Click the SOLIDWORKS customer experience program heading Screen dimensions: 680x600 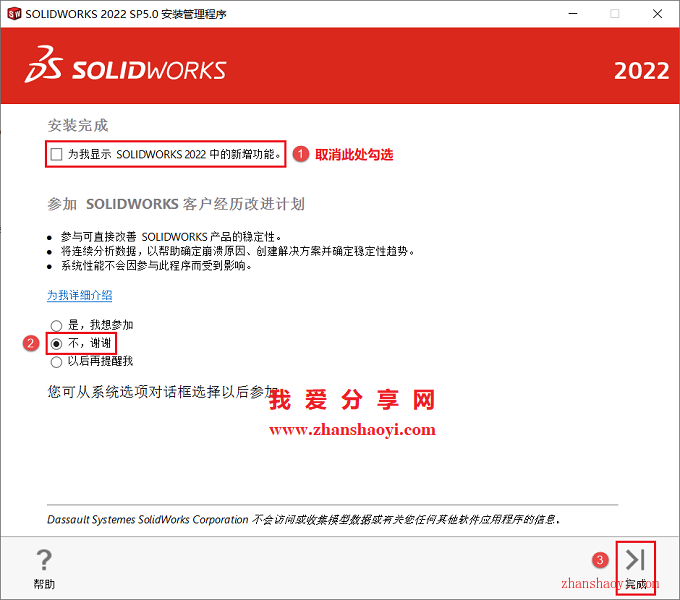tap(176, 204)
